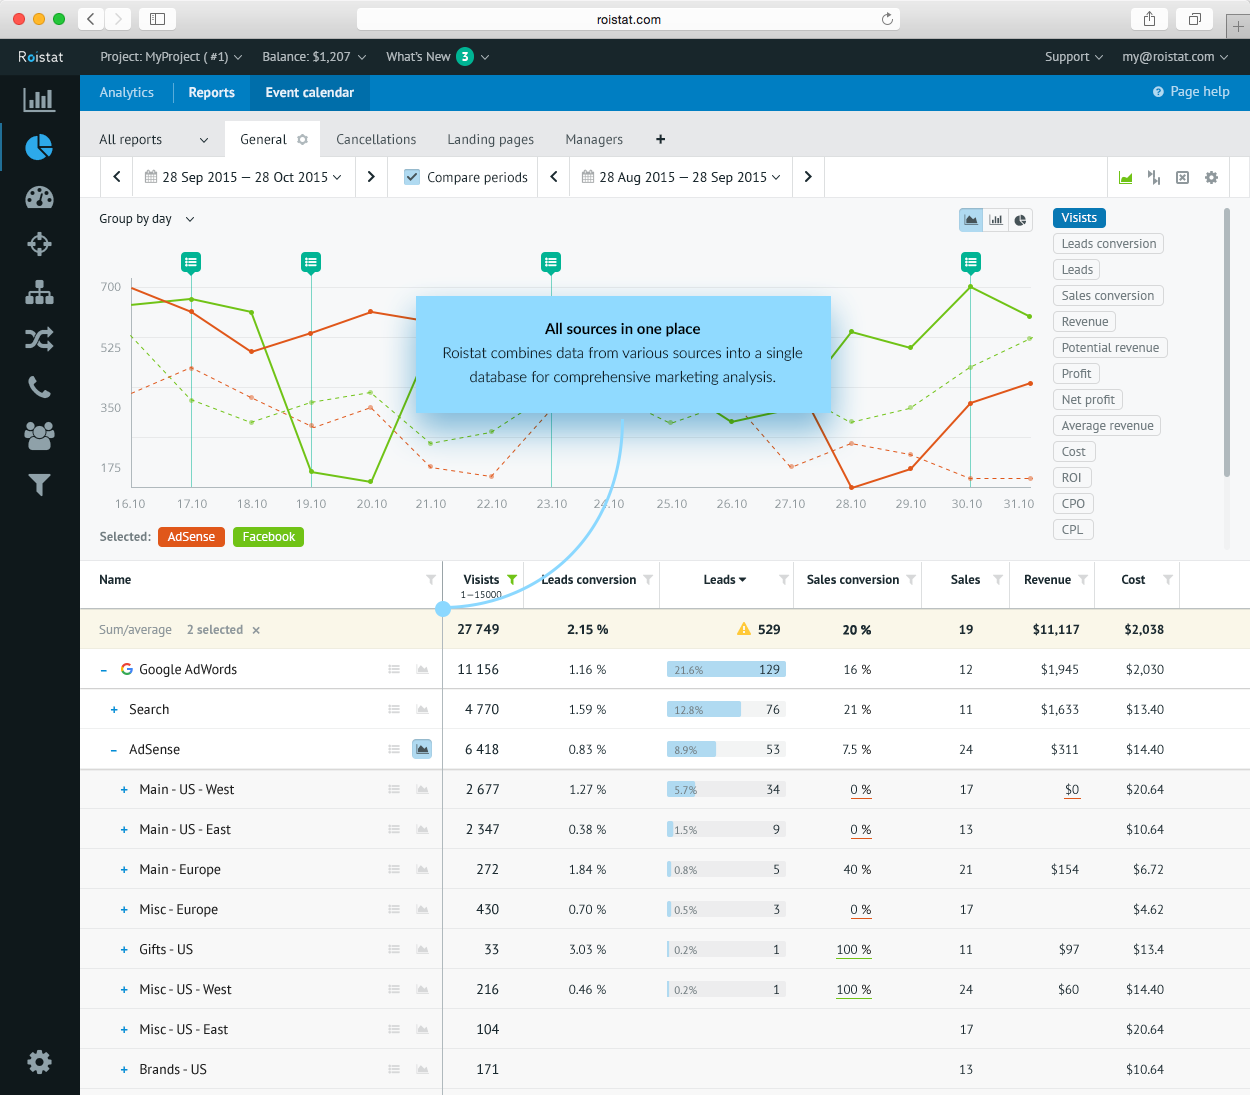This screenshot has width=1250, height=1095.
Task: Collapse Google AdWords row
Action: point(104,670)
